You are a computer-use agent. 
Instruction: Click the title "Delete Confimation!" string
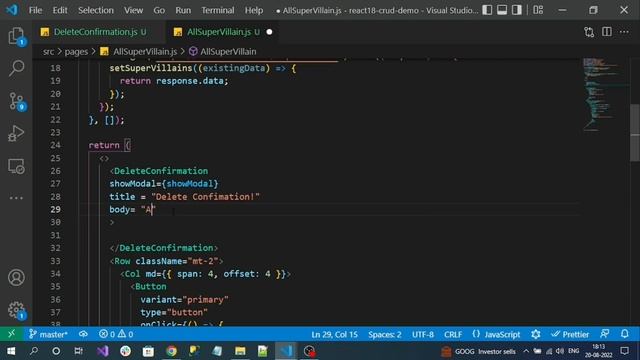coord(205,197)
